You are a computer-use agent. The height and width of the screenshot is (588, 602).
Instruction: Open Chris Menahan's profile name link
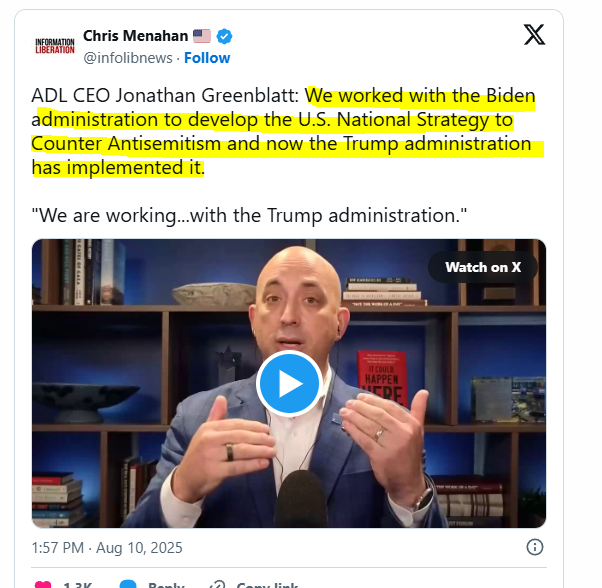[136, 36]
